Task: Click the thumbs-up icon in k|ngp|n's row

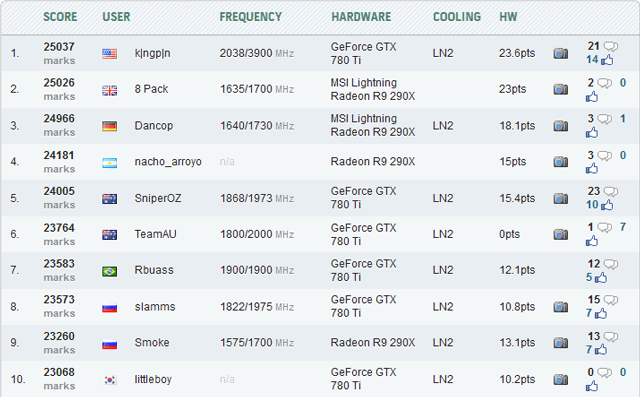Action: coord(607,60)
